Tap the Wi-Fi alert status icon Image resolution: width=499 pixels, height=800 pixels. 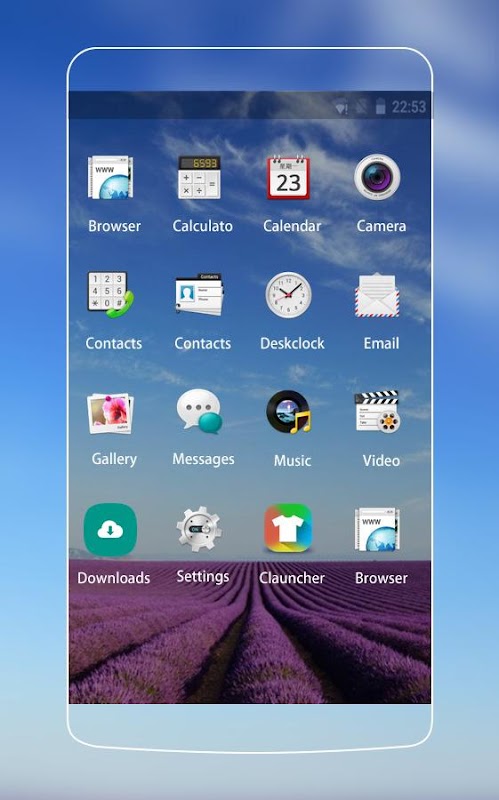click(341, 107)
